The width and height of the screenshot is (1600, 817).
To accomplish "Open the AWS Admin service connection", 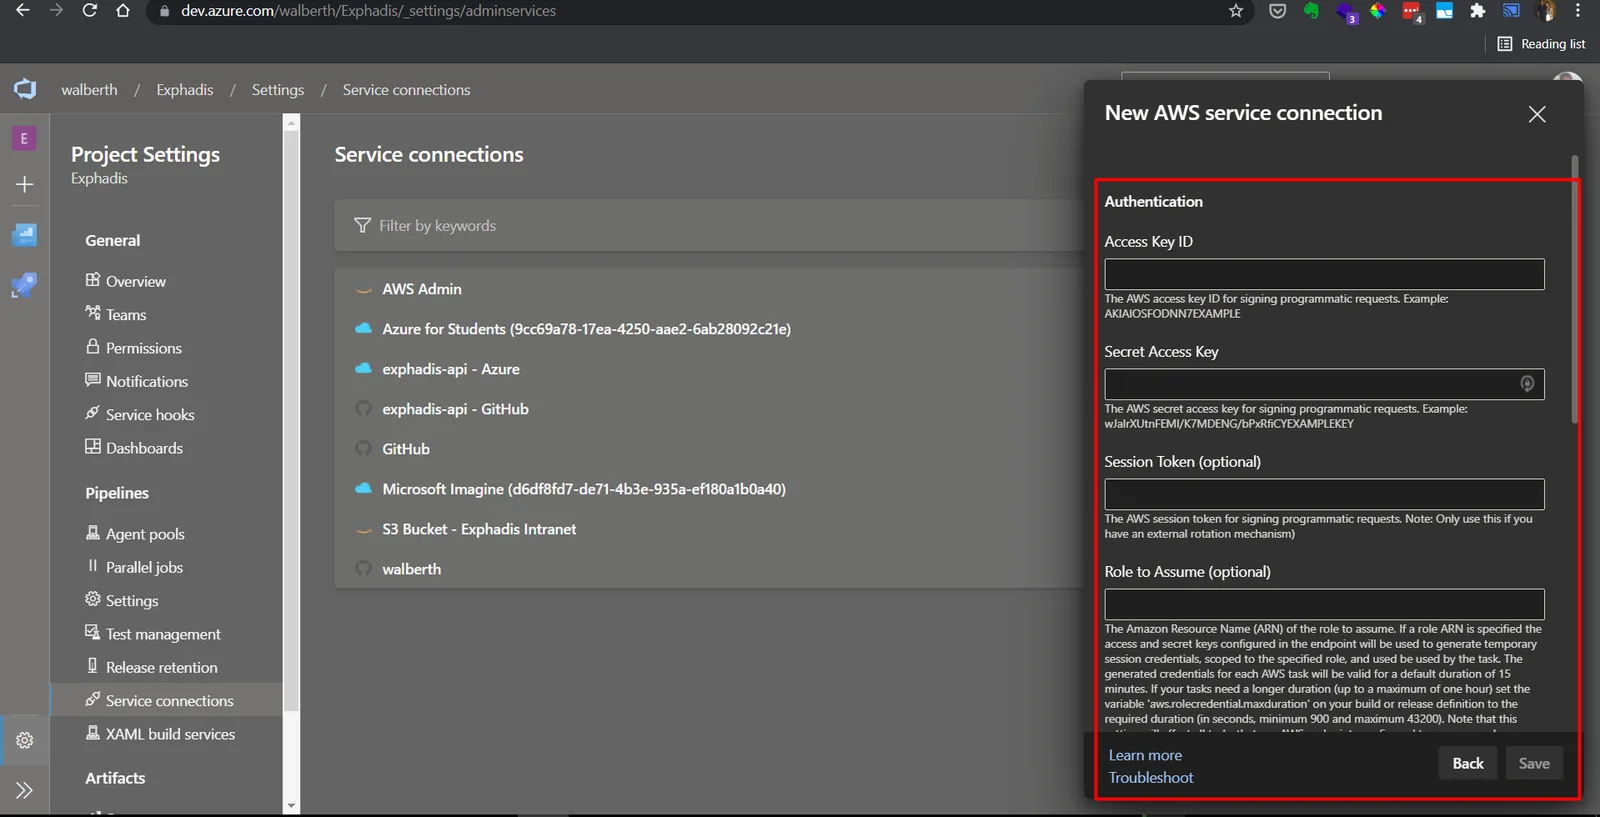I will (422, 289).
